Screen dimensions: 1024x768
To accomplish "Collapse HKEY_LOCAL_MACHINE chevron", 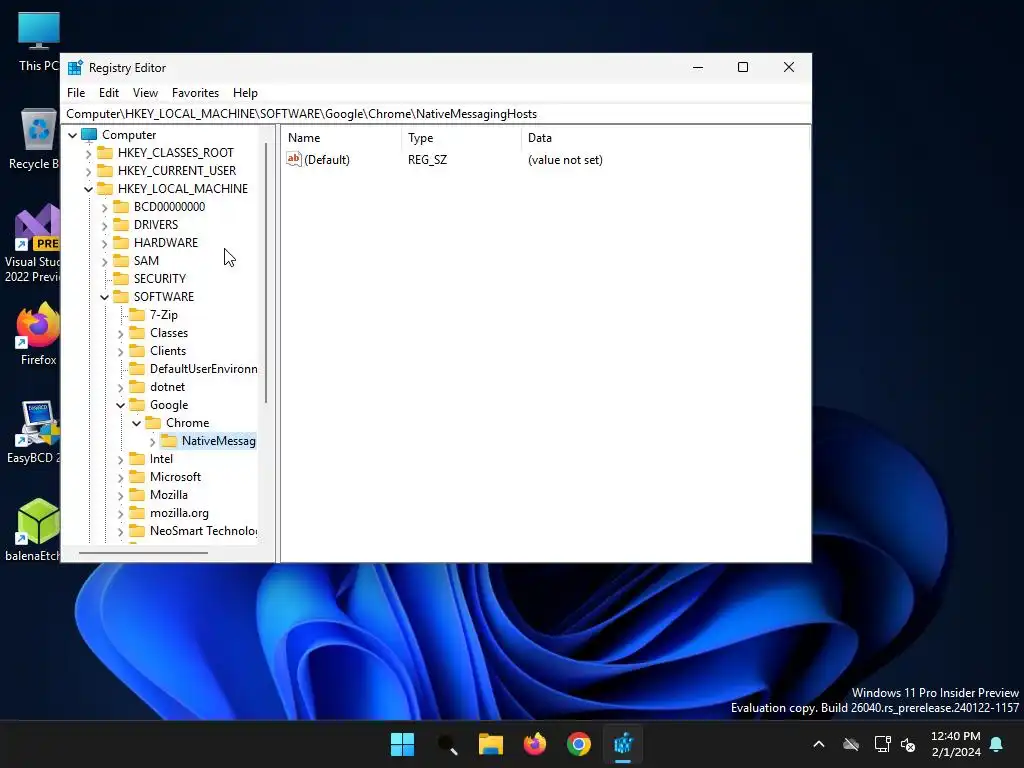I will point(88,189).
